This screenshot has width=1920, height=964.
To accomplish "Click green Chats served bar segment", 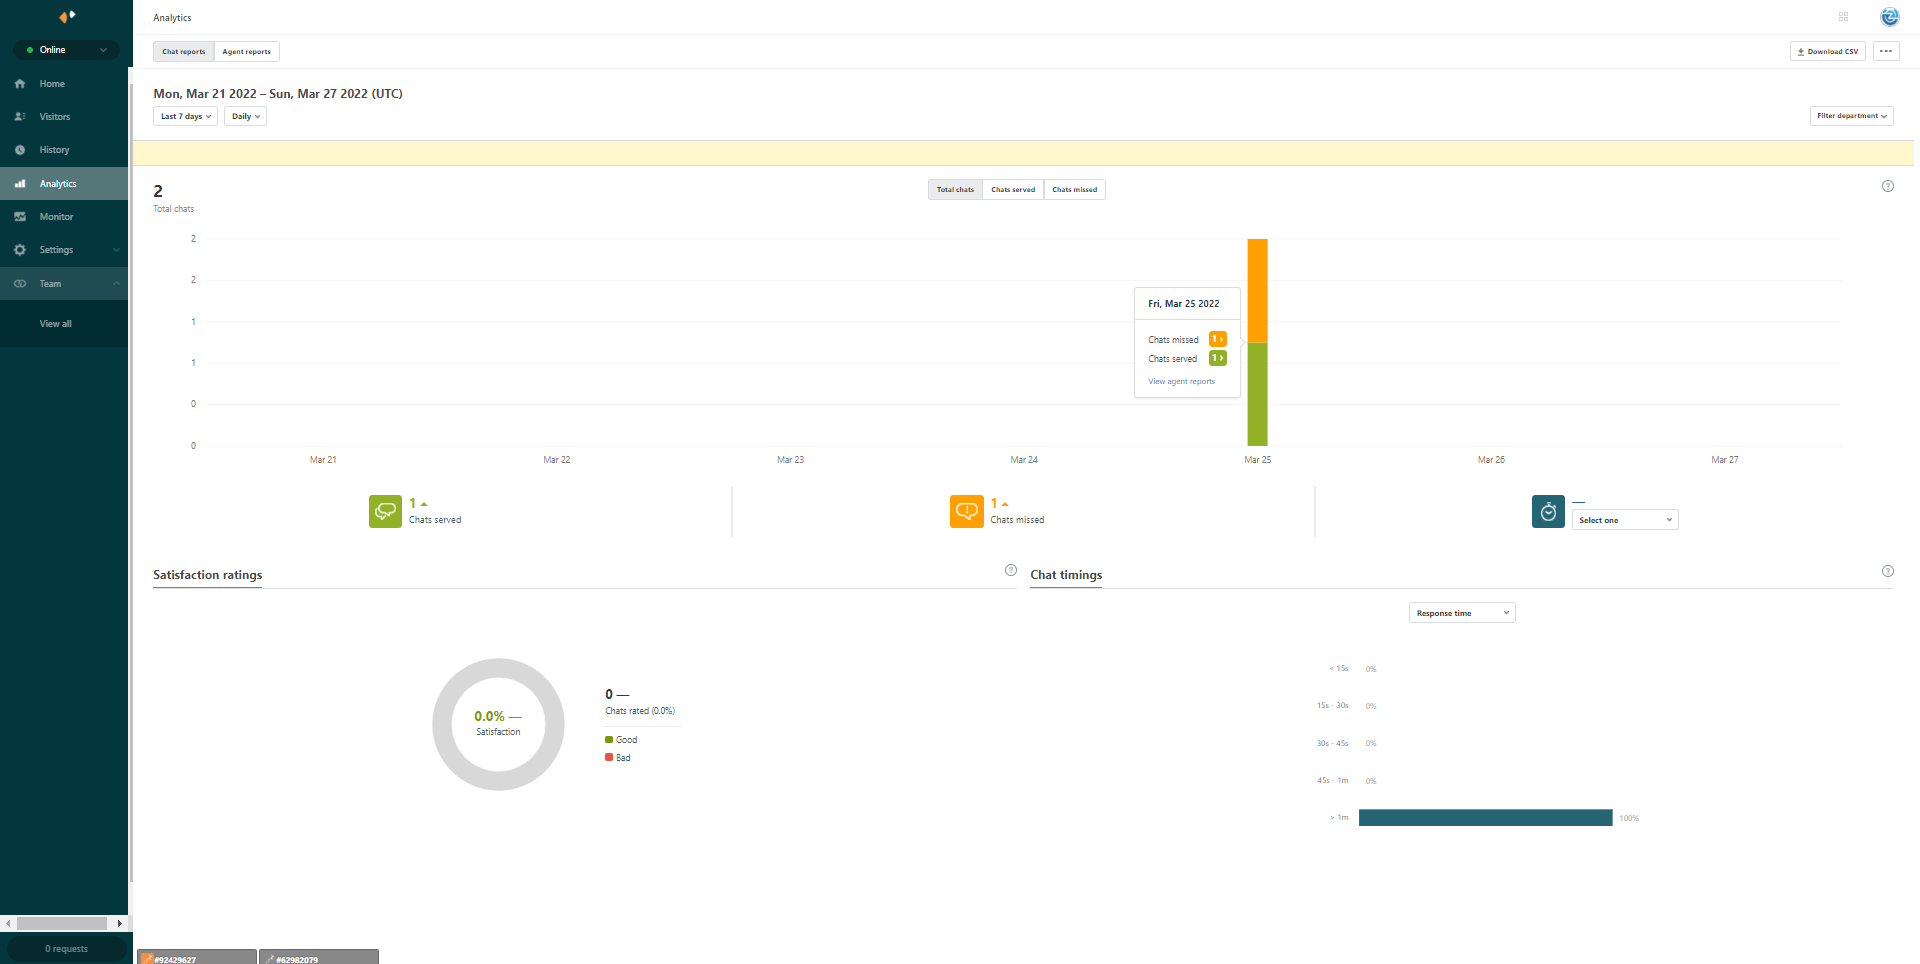I will 1257,394.
